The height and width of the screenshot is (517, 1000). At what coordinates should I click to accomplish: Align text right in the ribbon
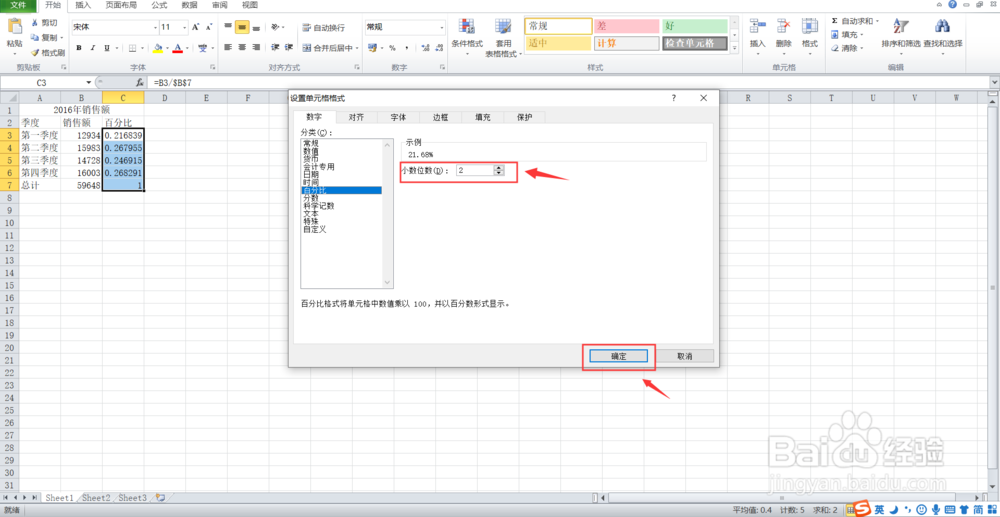pyautogui.click(x=256, y=48)
